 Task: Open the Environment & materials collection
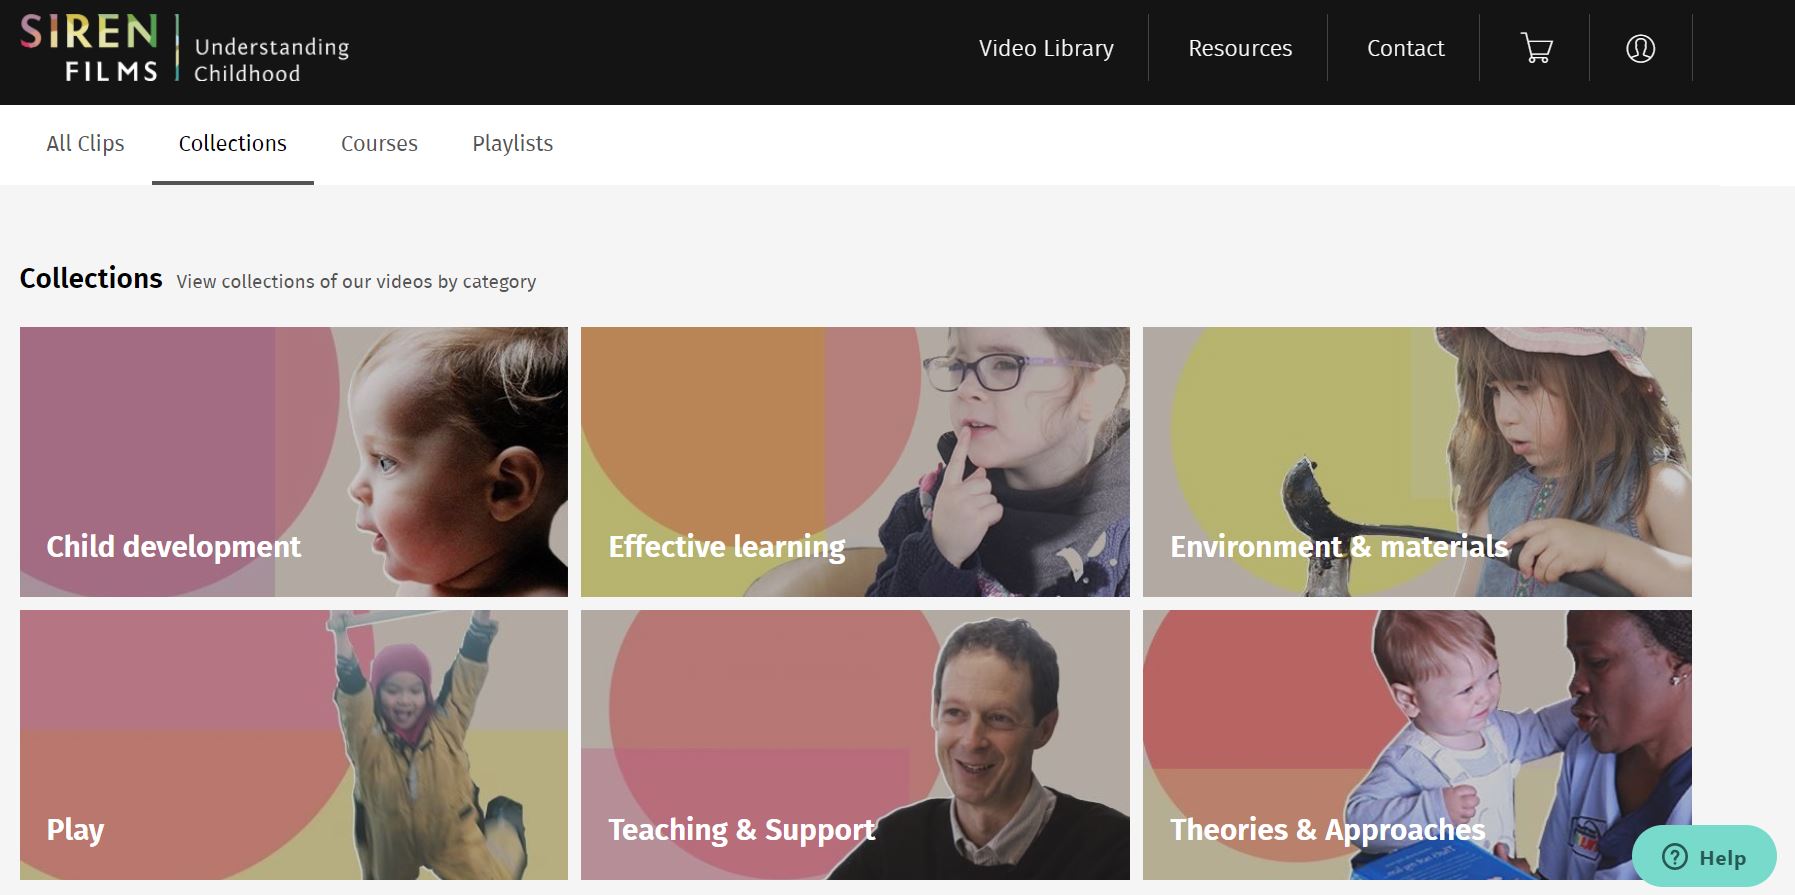tap(1417, 462)
